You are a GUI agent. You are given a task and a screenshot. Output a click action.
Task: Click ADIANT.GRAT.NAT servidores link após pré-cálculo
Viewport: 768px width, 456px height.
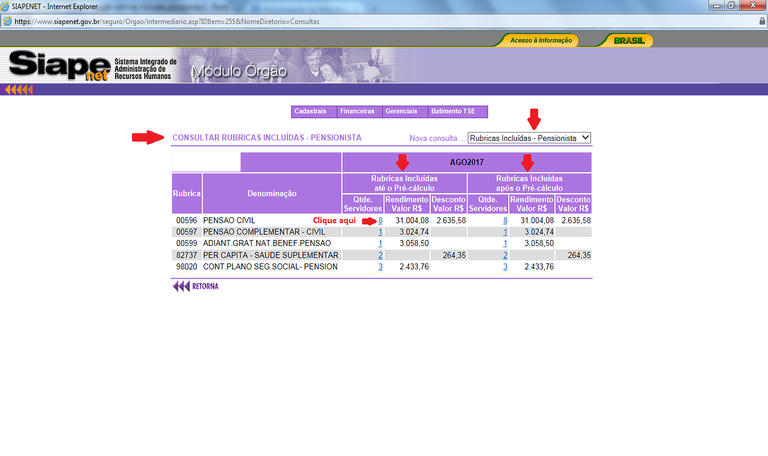click(x=505, y=243)
